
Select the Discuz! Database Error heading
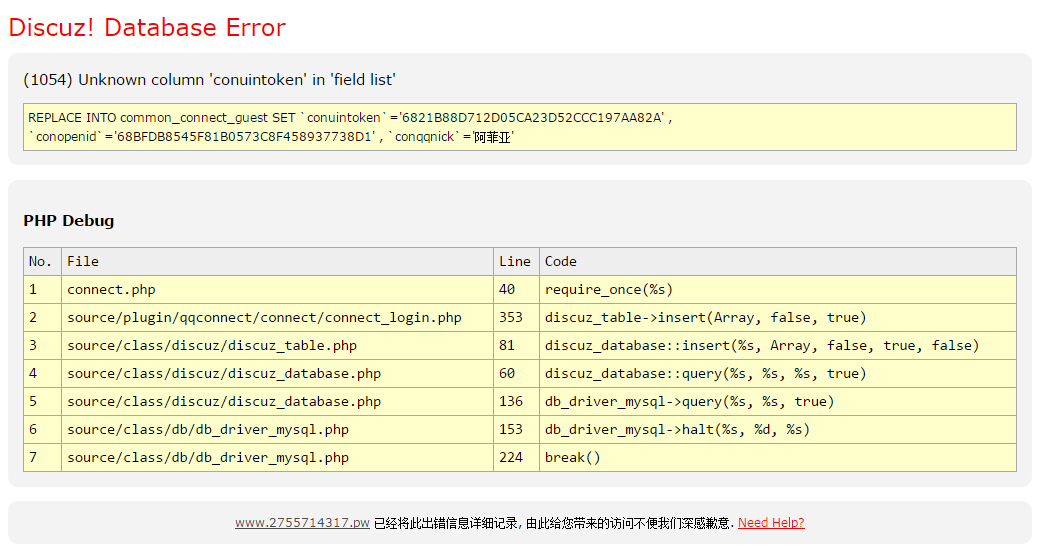coord(147,28)
